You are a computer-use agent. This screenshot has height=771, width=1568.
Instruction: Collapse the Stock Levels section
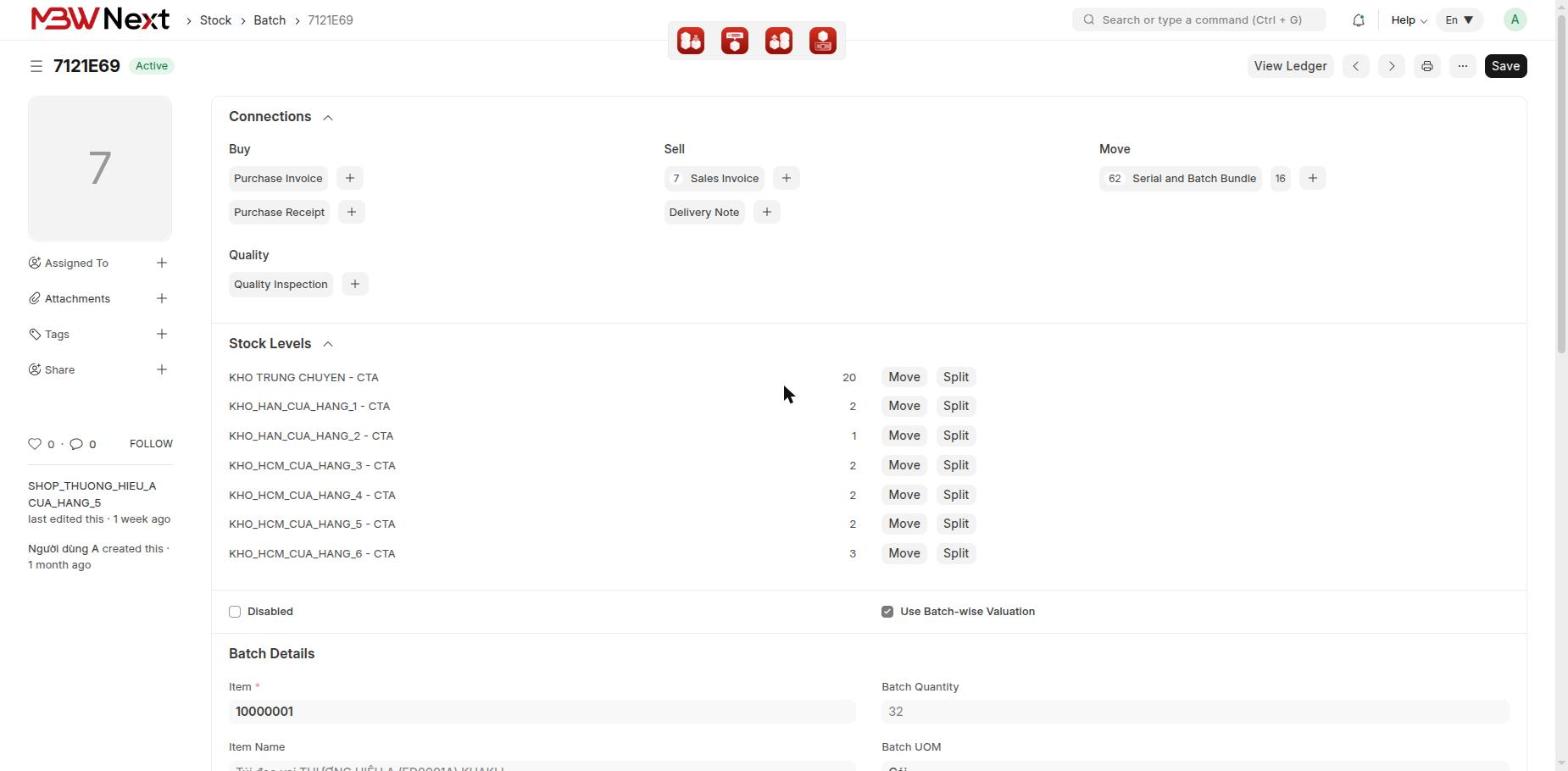[x=328, y=344]
